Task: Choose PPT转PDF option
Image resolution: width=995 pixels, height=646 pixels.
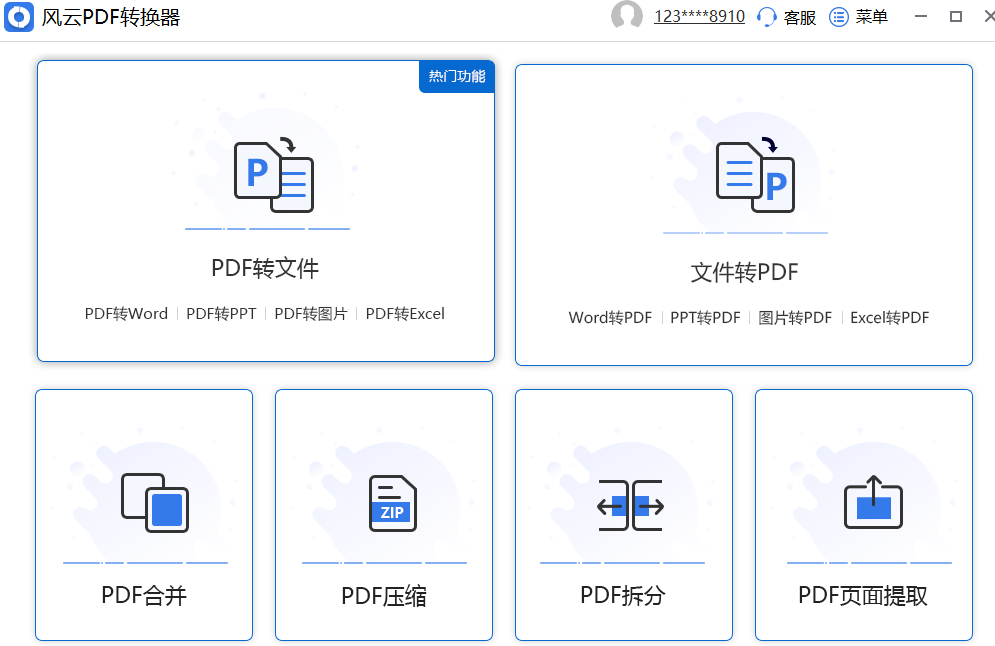Action: pos(705,317)
